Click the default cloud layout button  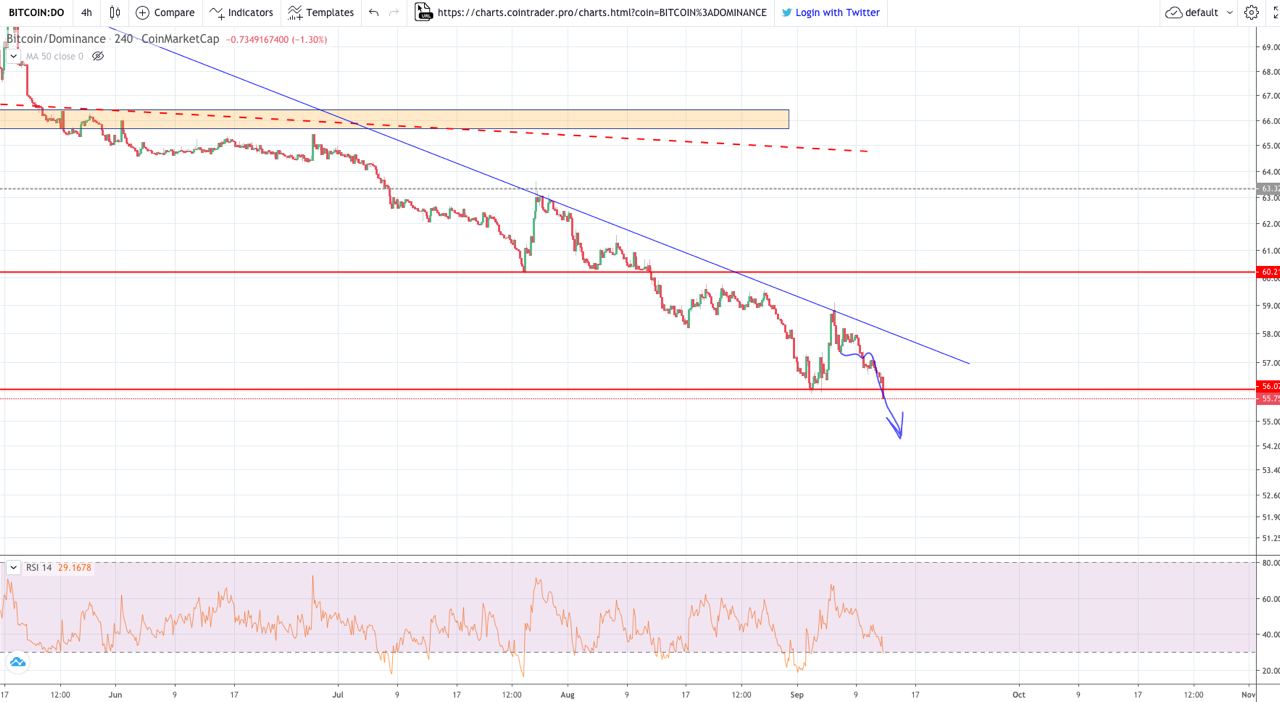coord(1192,12)
